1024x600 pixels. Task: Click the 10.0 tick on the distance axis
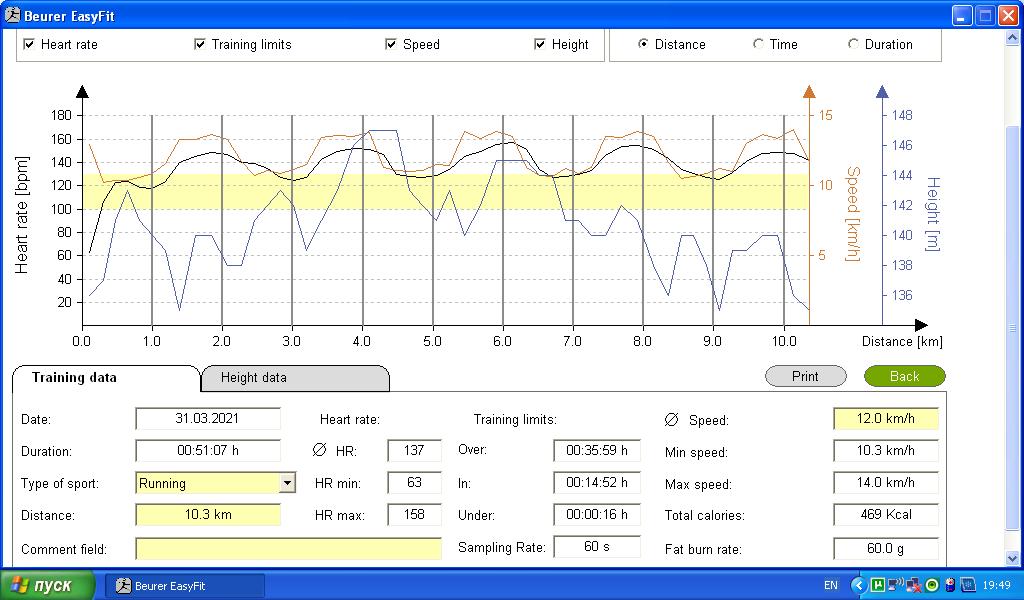pos(784,341)
